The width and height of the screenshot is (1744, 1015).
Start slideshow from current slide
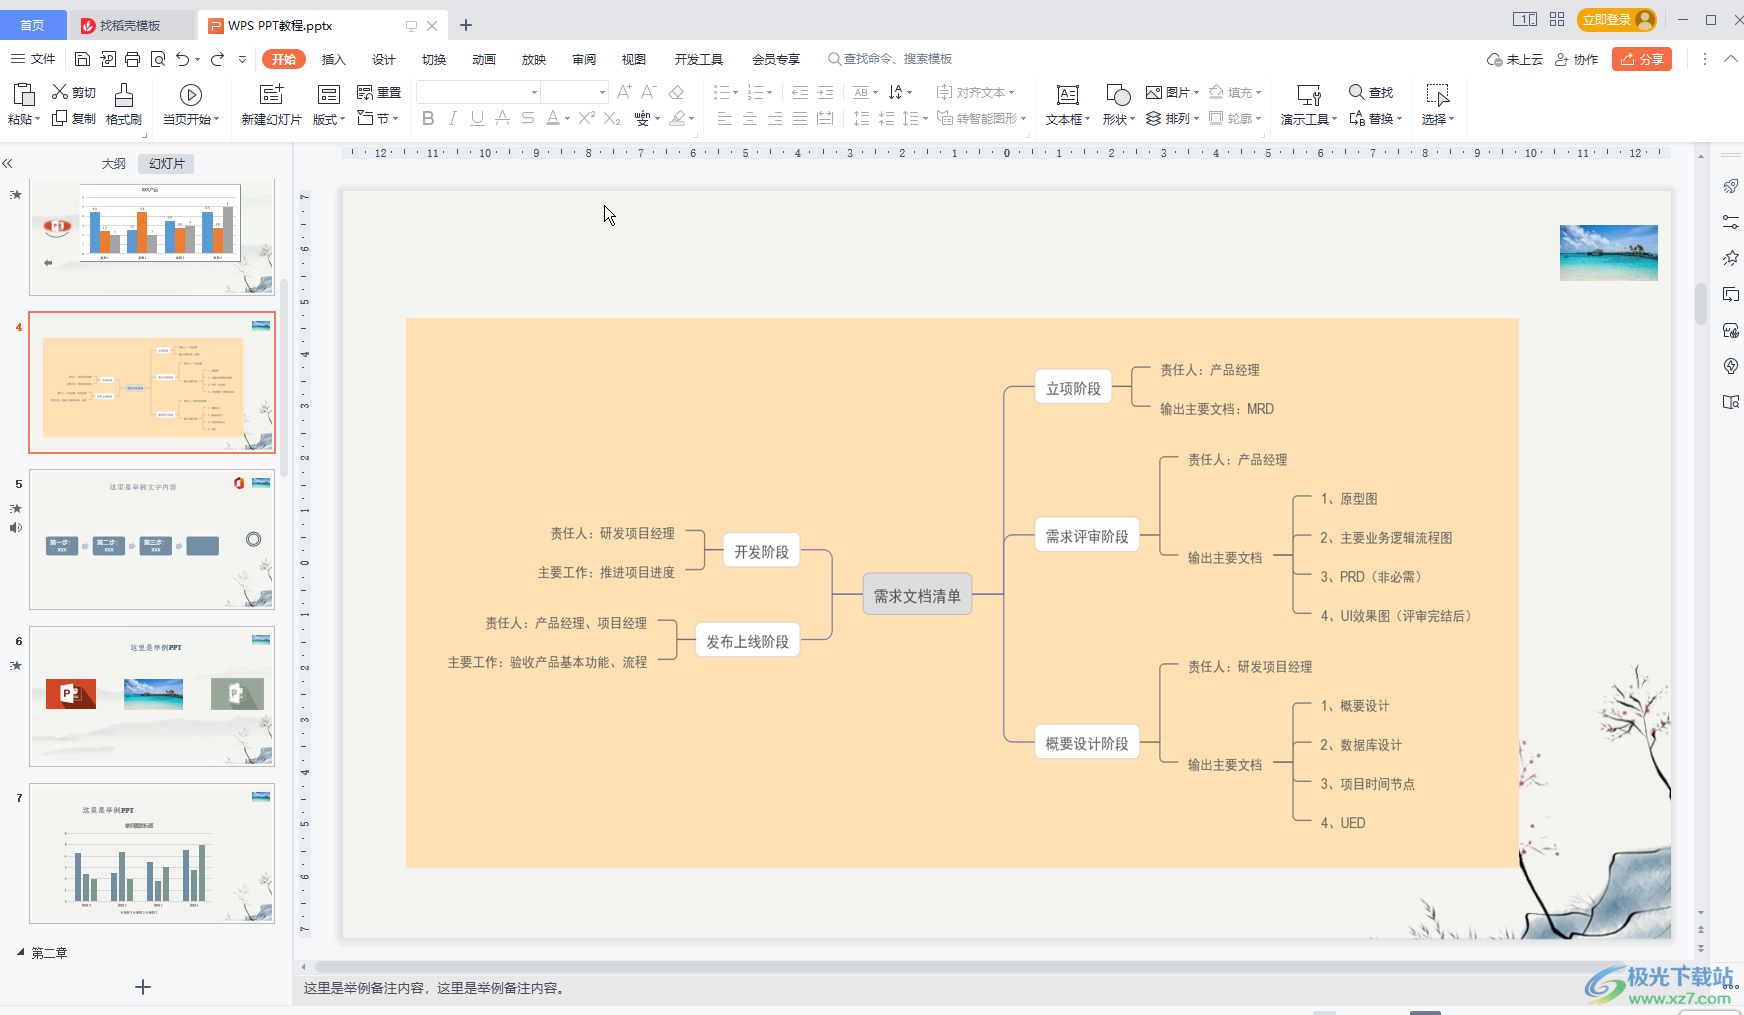[191, 104]
